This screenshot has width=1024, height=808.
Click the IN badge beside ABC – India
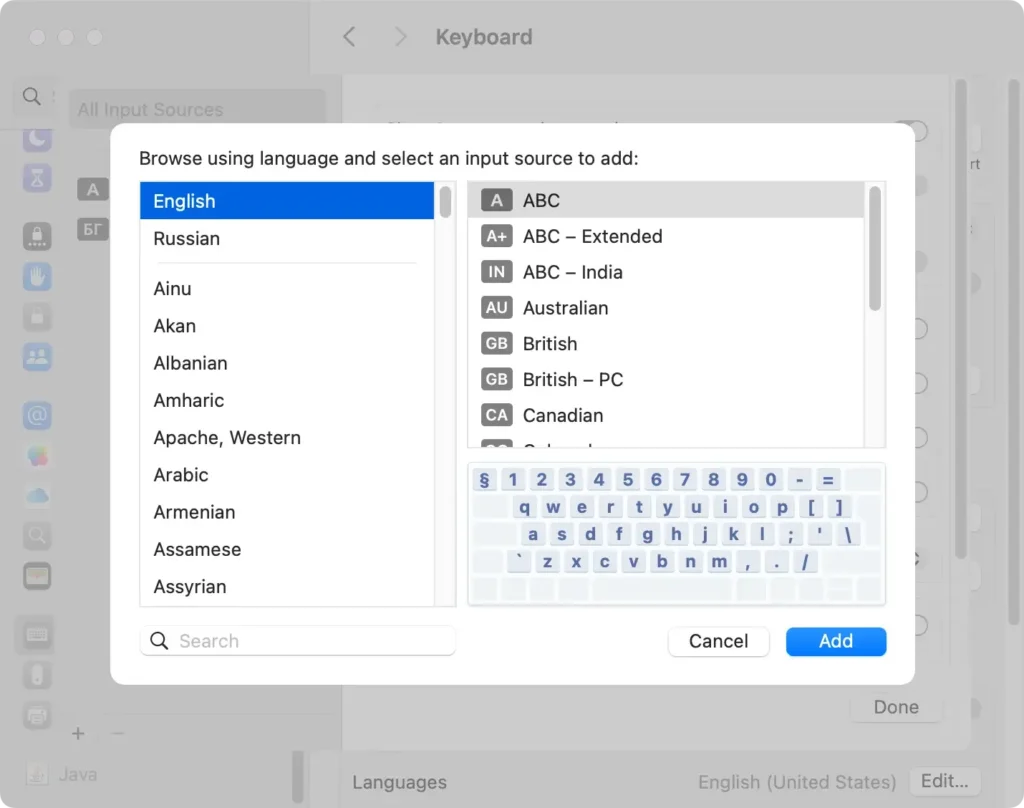click(x=496, y=271)
